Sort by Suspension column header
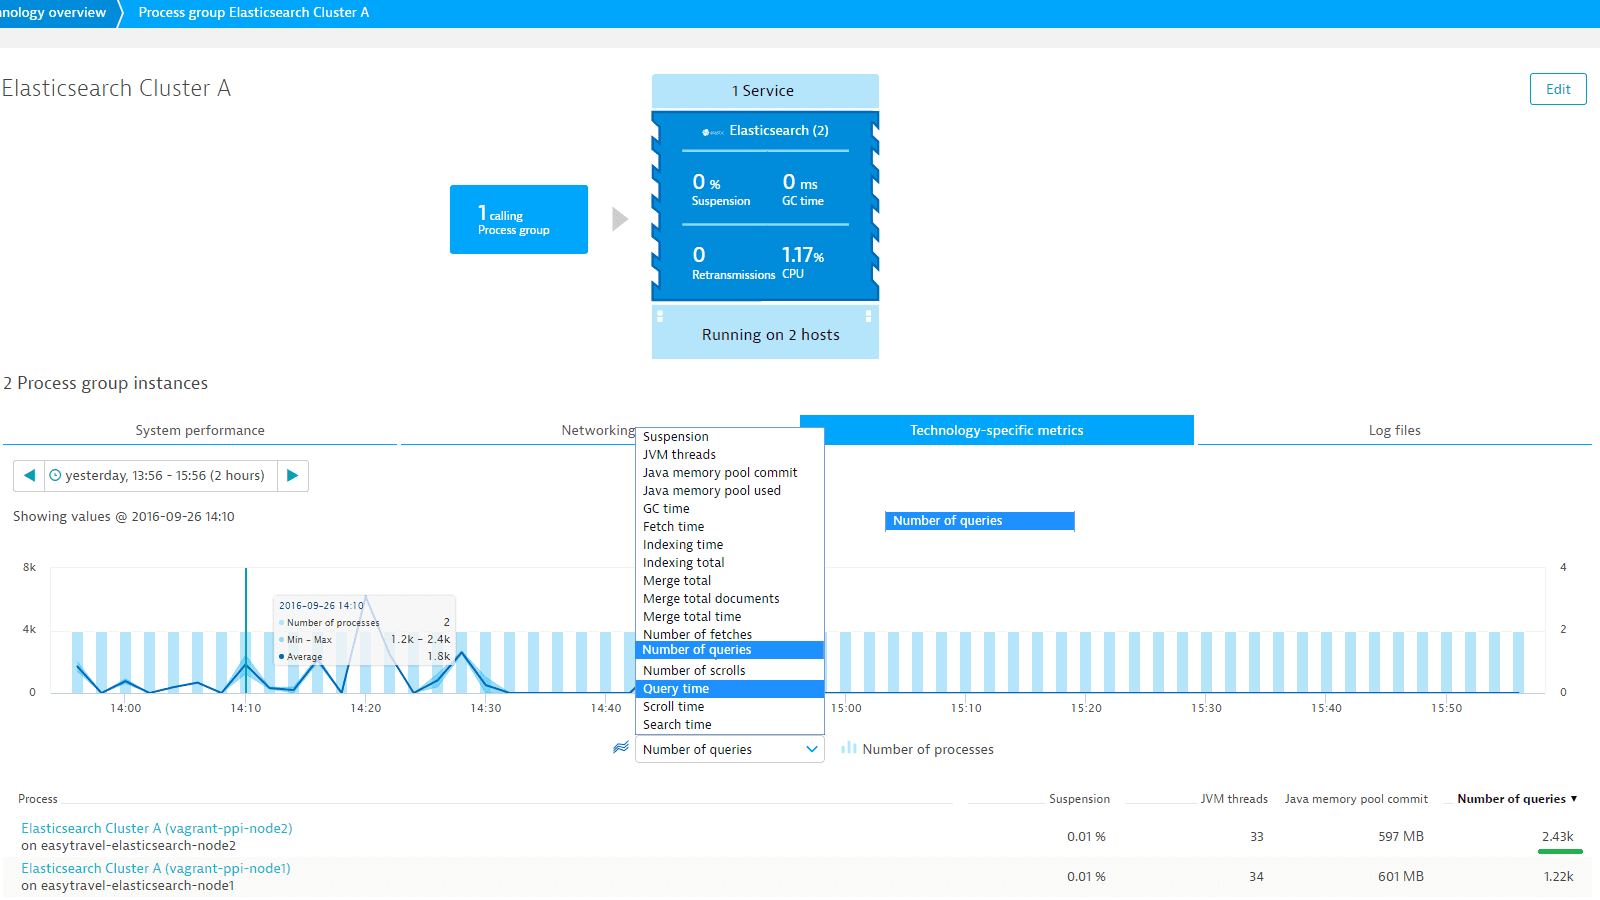This screenshot has width=1600, height=900. (x=1079, y=799)
